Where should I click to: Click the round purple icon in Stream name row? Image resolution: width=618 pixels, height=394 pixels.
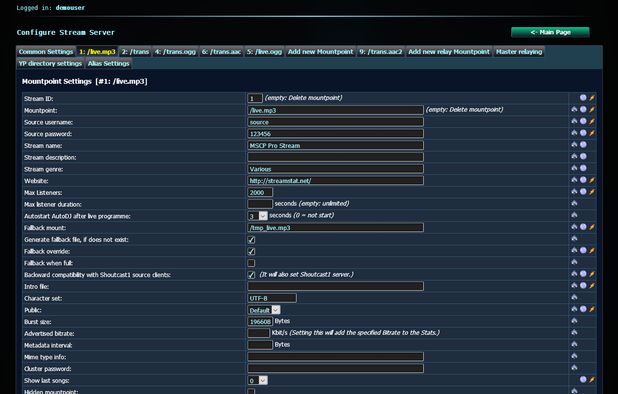(x=583, y=145)
